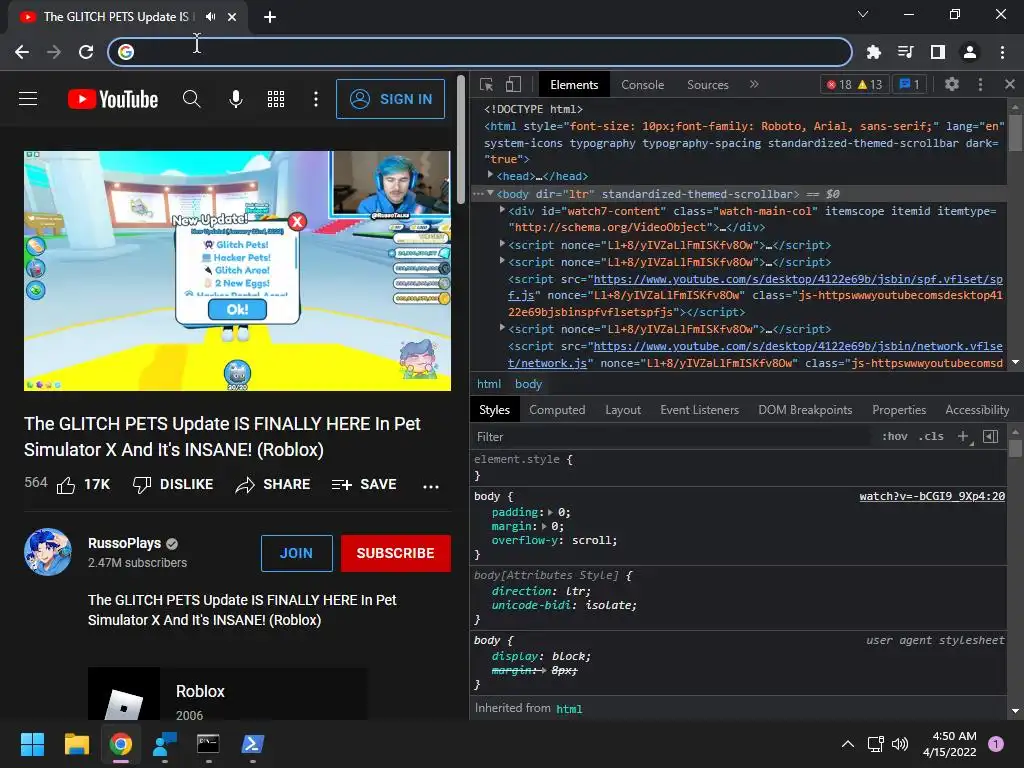Toggle the :hov element state panel
The height and width of the screenshot is (768, 1024).
(x=895, y=436)
